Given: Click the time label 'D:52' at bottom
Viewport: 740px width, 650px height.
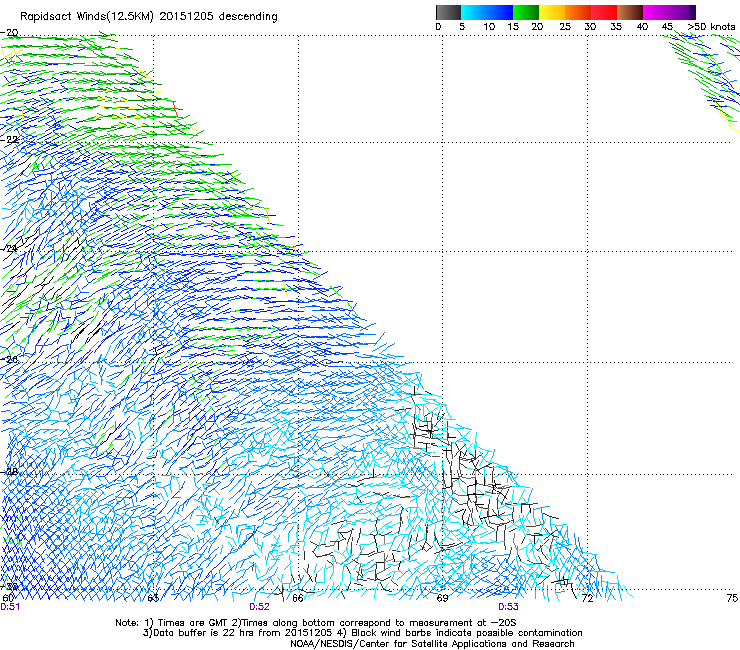Looking at the screenshot, I should pos(259,607).
